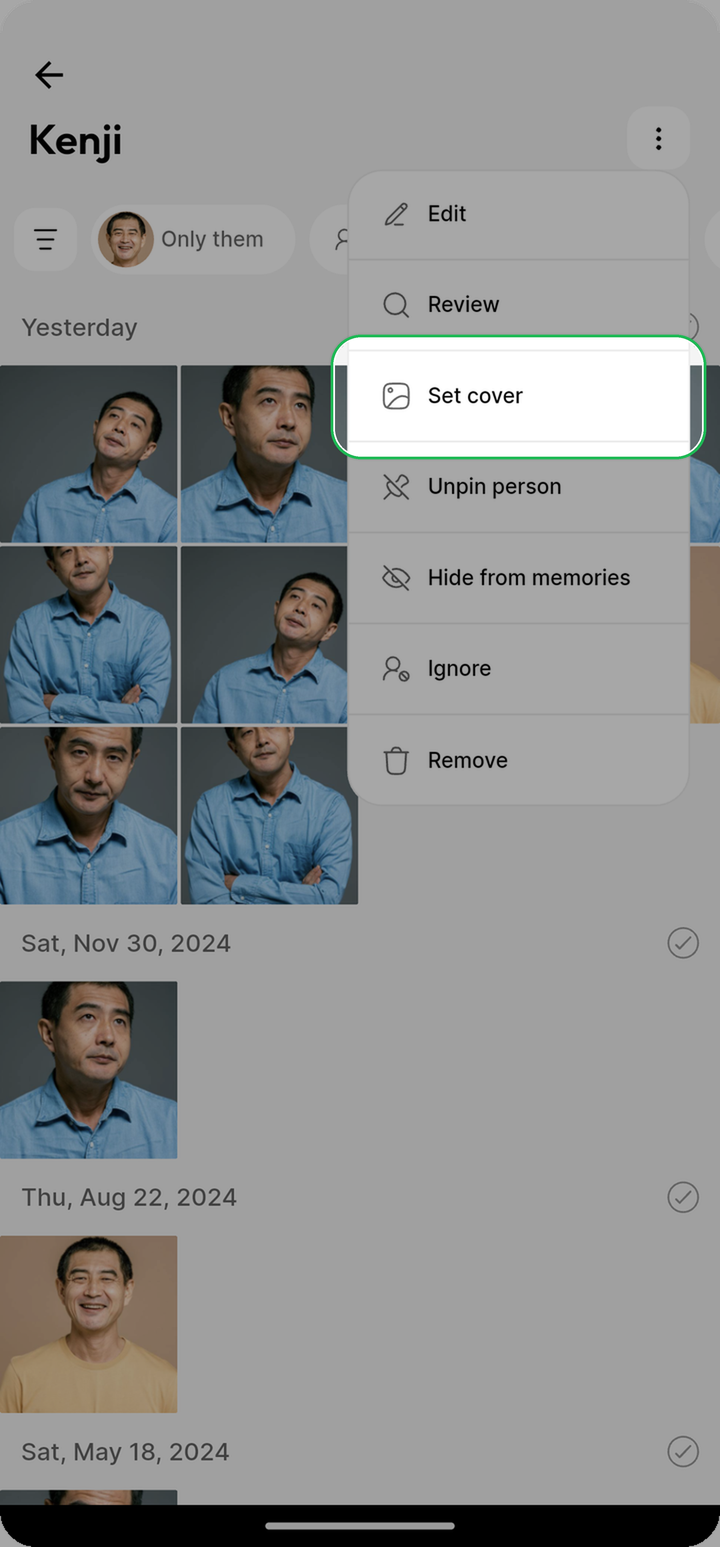The image size is (720, 1547).
Task: Click the Sat, Nov 30, 2024 header
Action: click(126, 943)
